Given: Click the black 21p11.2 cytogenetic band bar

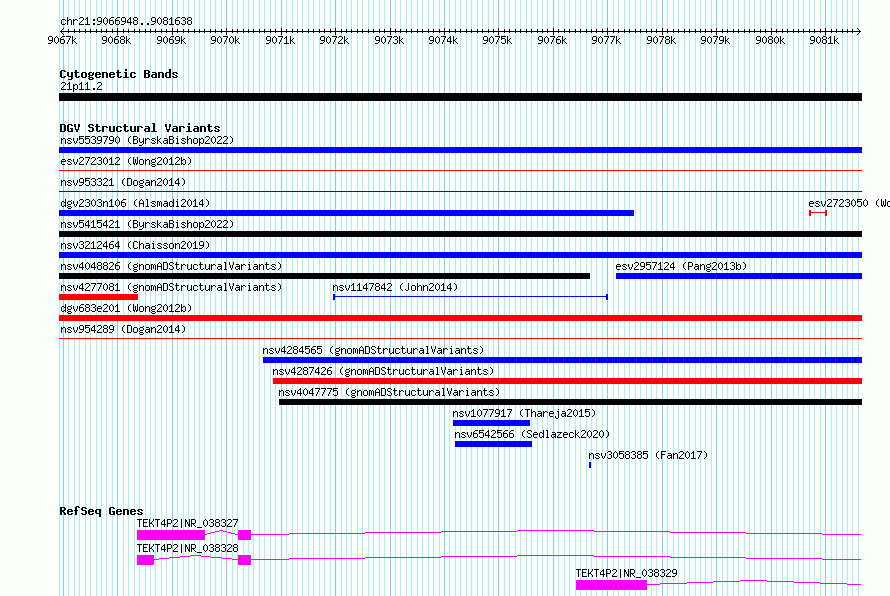Looking at the screenshot, I should point(460,97).
